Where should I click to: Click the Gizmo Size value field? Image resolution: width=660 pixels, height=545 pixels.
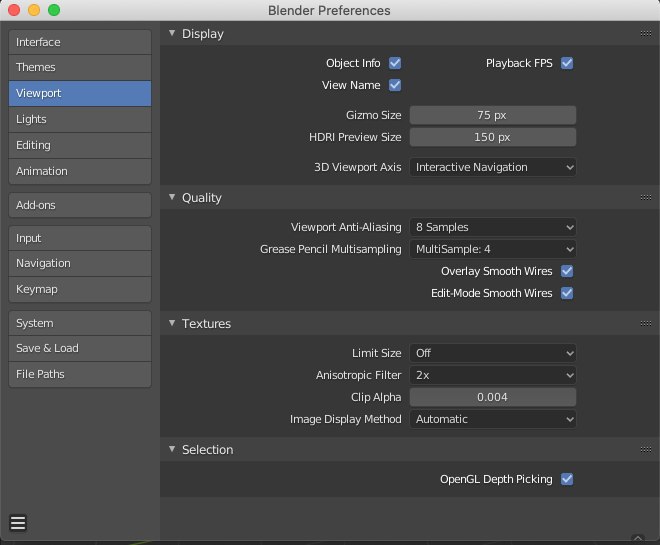tap(492, 115)
